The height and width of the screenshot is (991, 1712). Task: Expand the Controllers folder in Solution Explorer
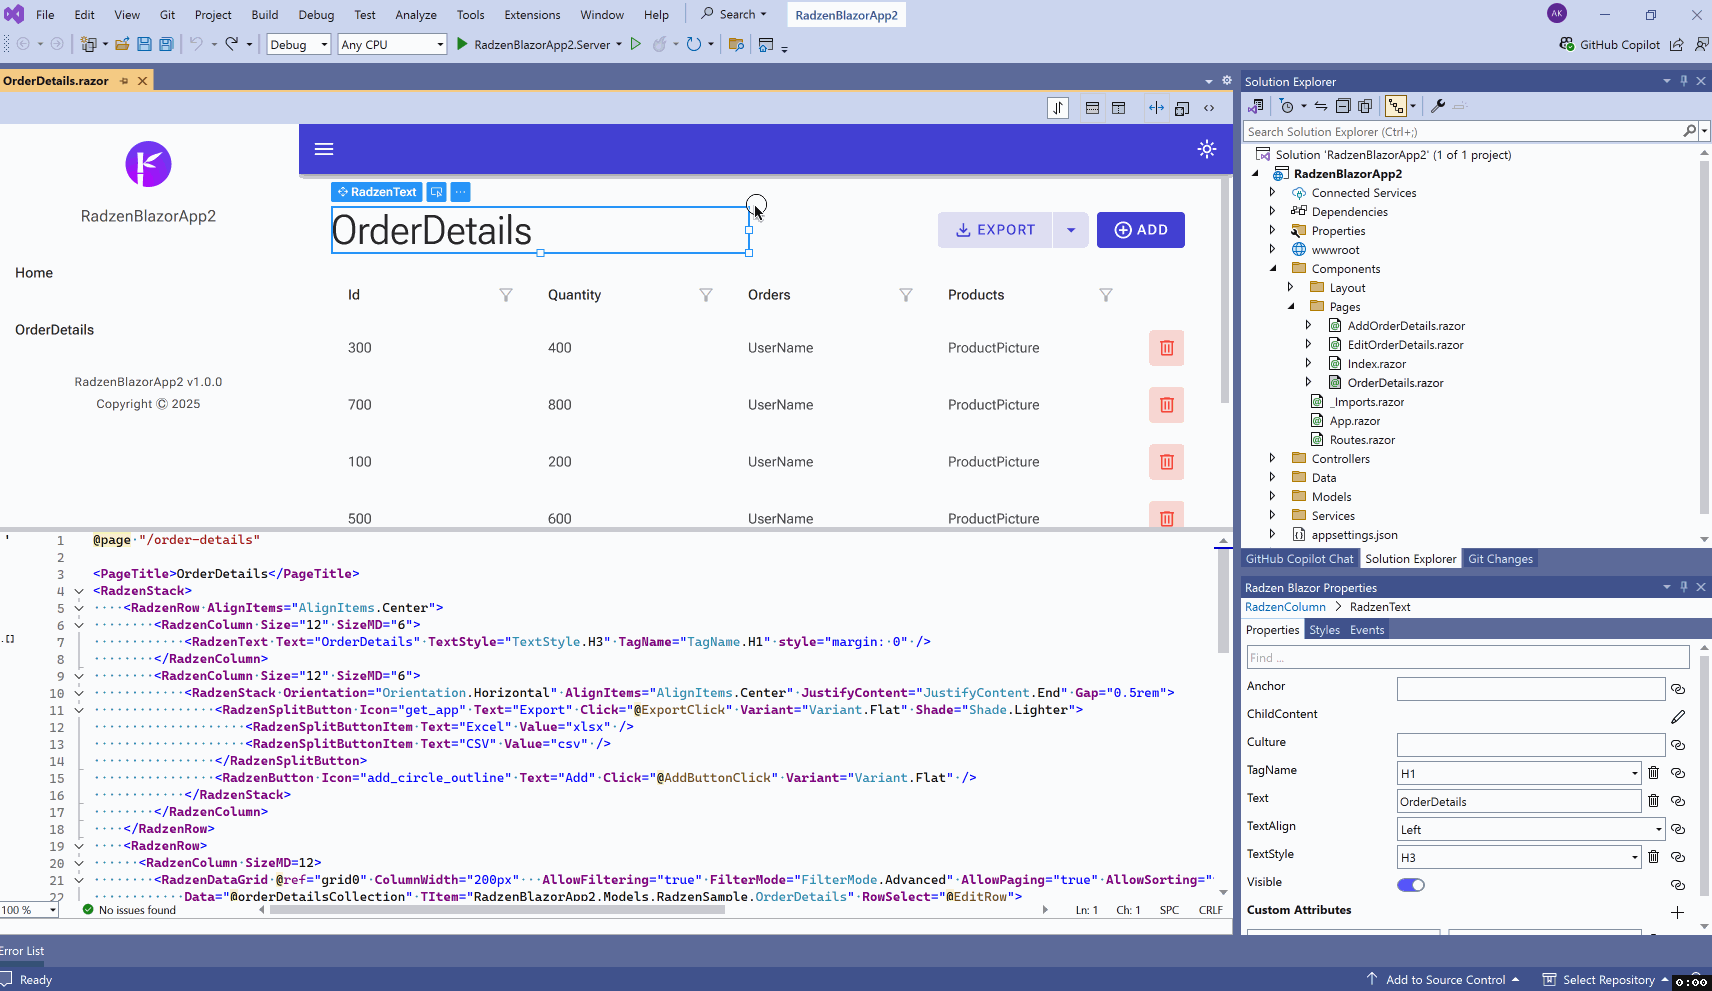pyautogui.click(x=1273, y=458)
